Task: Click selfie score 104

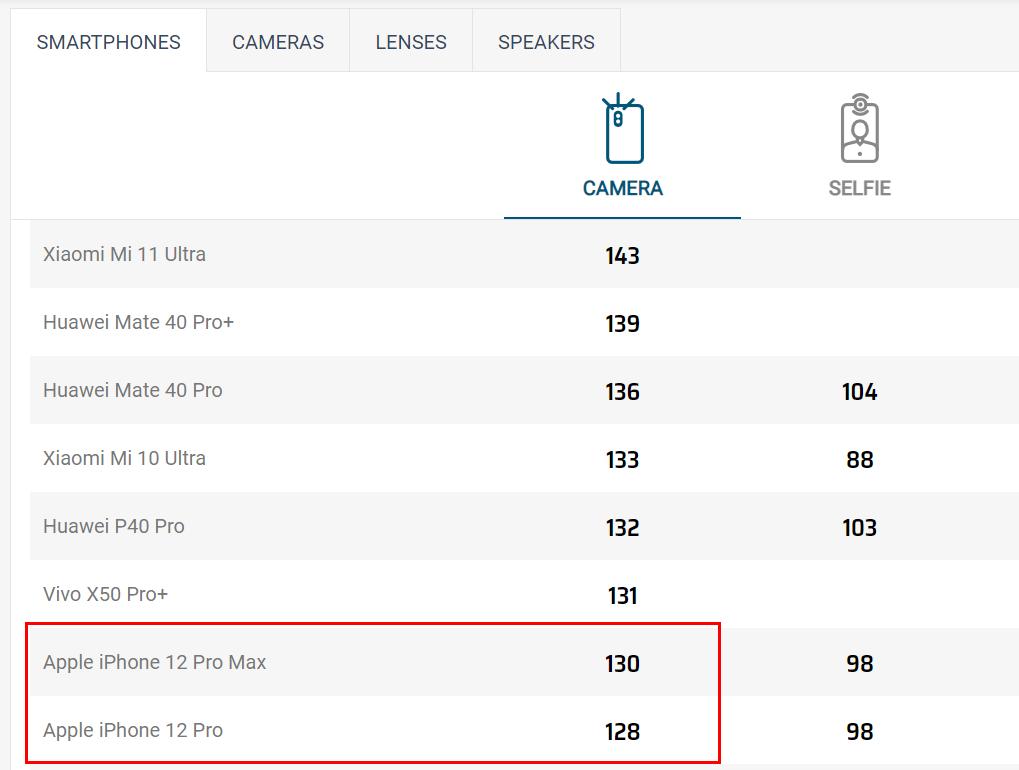Action: tap(859, 392)
